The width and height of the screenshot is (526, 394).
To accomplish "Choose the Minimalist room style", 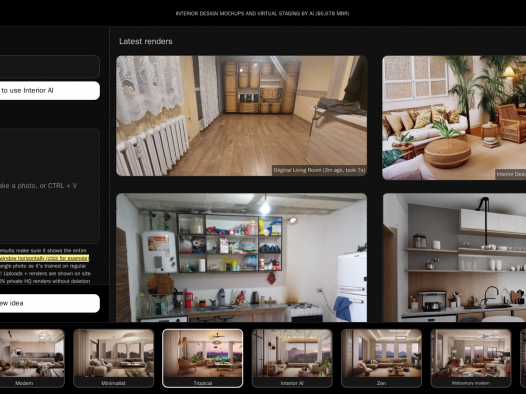I will 113,358.
